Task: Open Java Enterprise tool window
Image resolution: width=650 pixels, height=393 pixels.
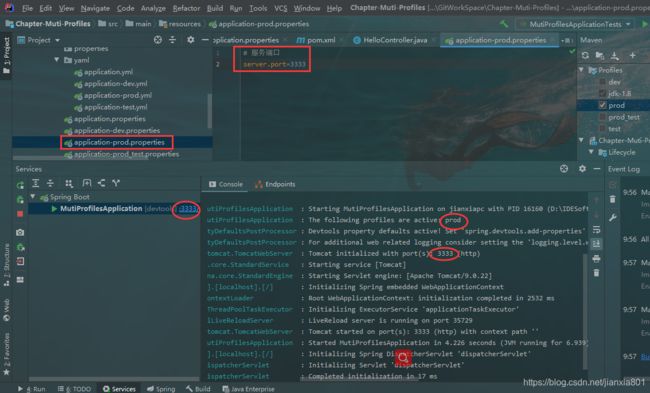Action: pyautogui.click(x=248, y=389)
